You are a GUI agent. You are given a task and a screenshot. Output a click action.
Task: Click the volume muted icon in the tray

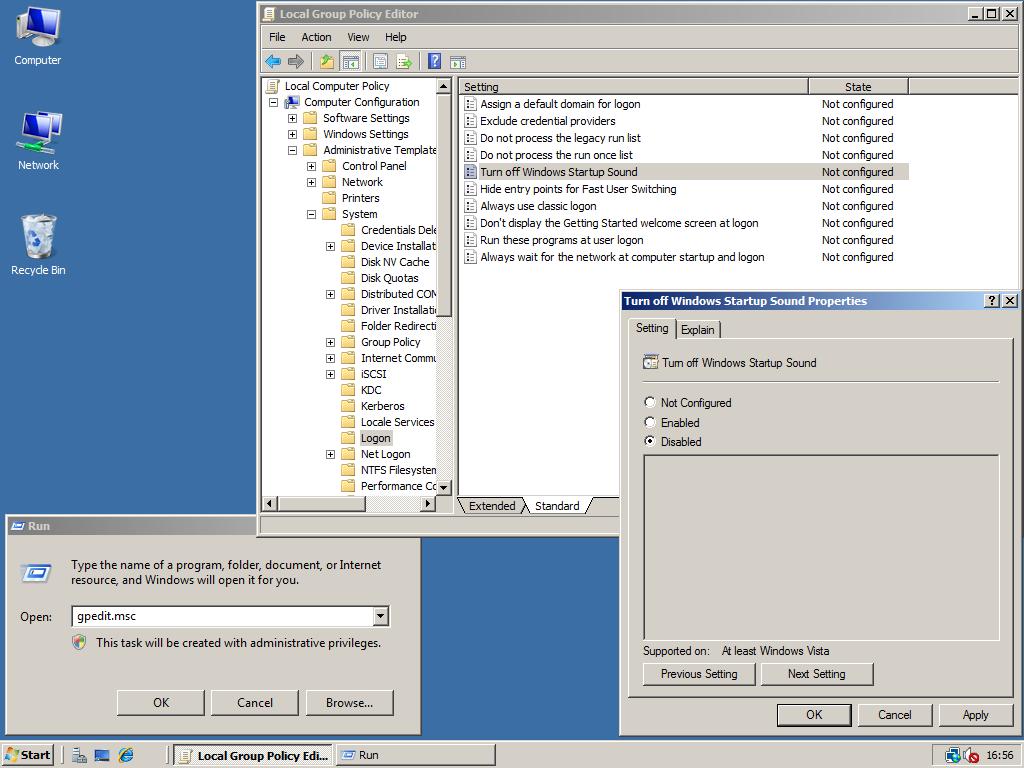coord(970,755)
